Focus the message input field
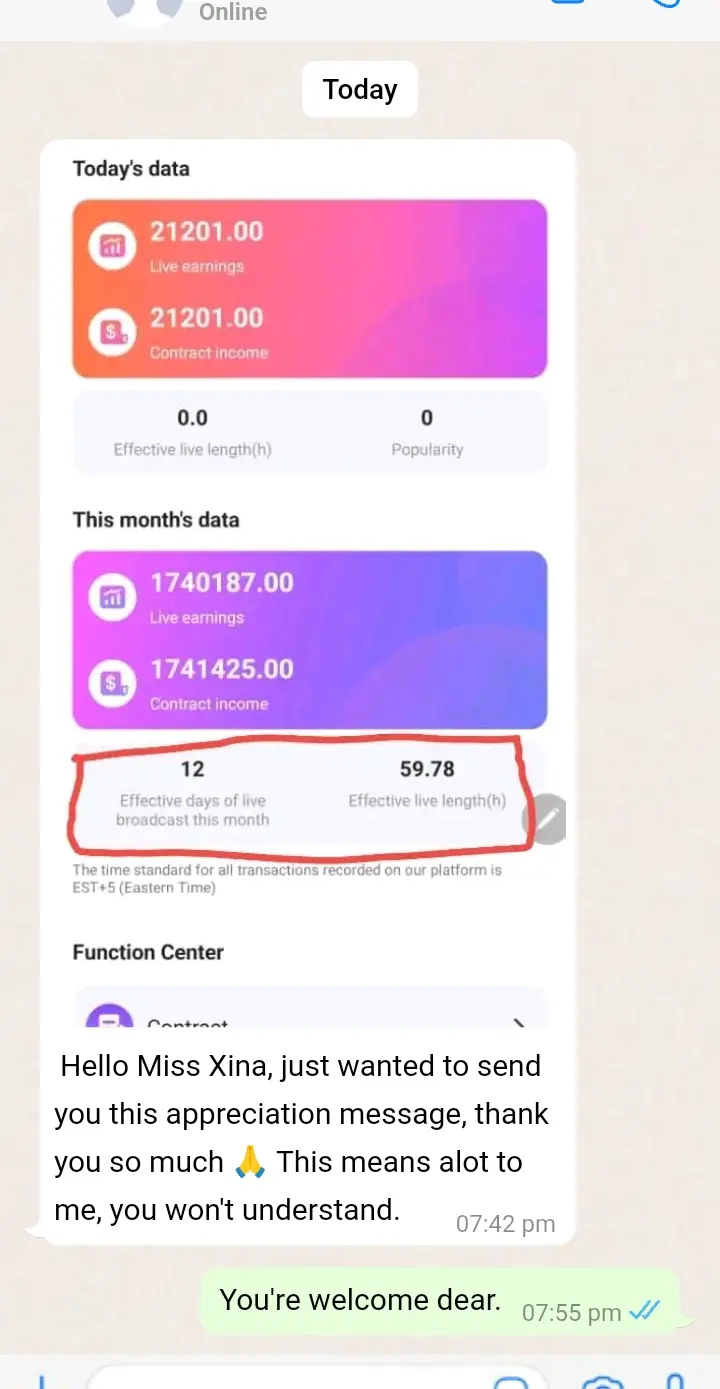The image size is (720, 1389). click(290, 1380)
